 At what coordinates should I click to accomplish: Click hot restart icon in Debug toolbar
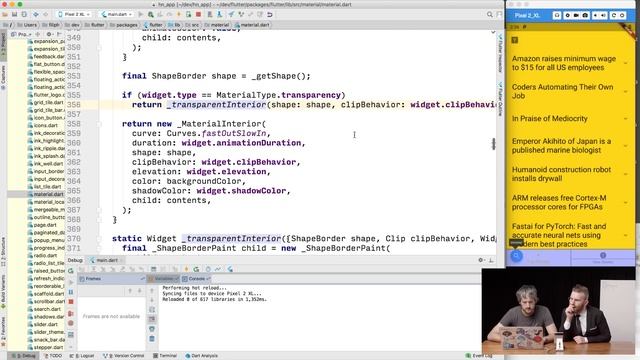tap(196, 269)
